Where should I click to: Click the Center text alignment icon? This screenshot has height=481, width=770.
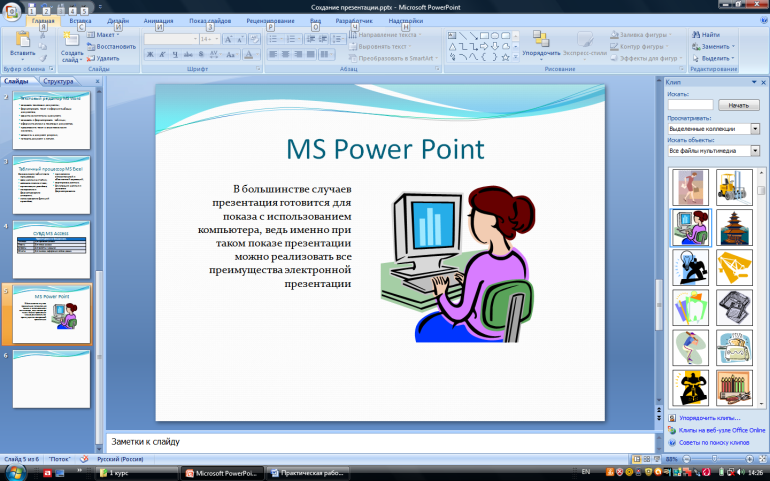(285, 55)
